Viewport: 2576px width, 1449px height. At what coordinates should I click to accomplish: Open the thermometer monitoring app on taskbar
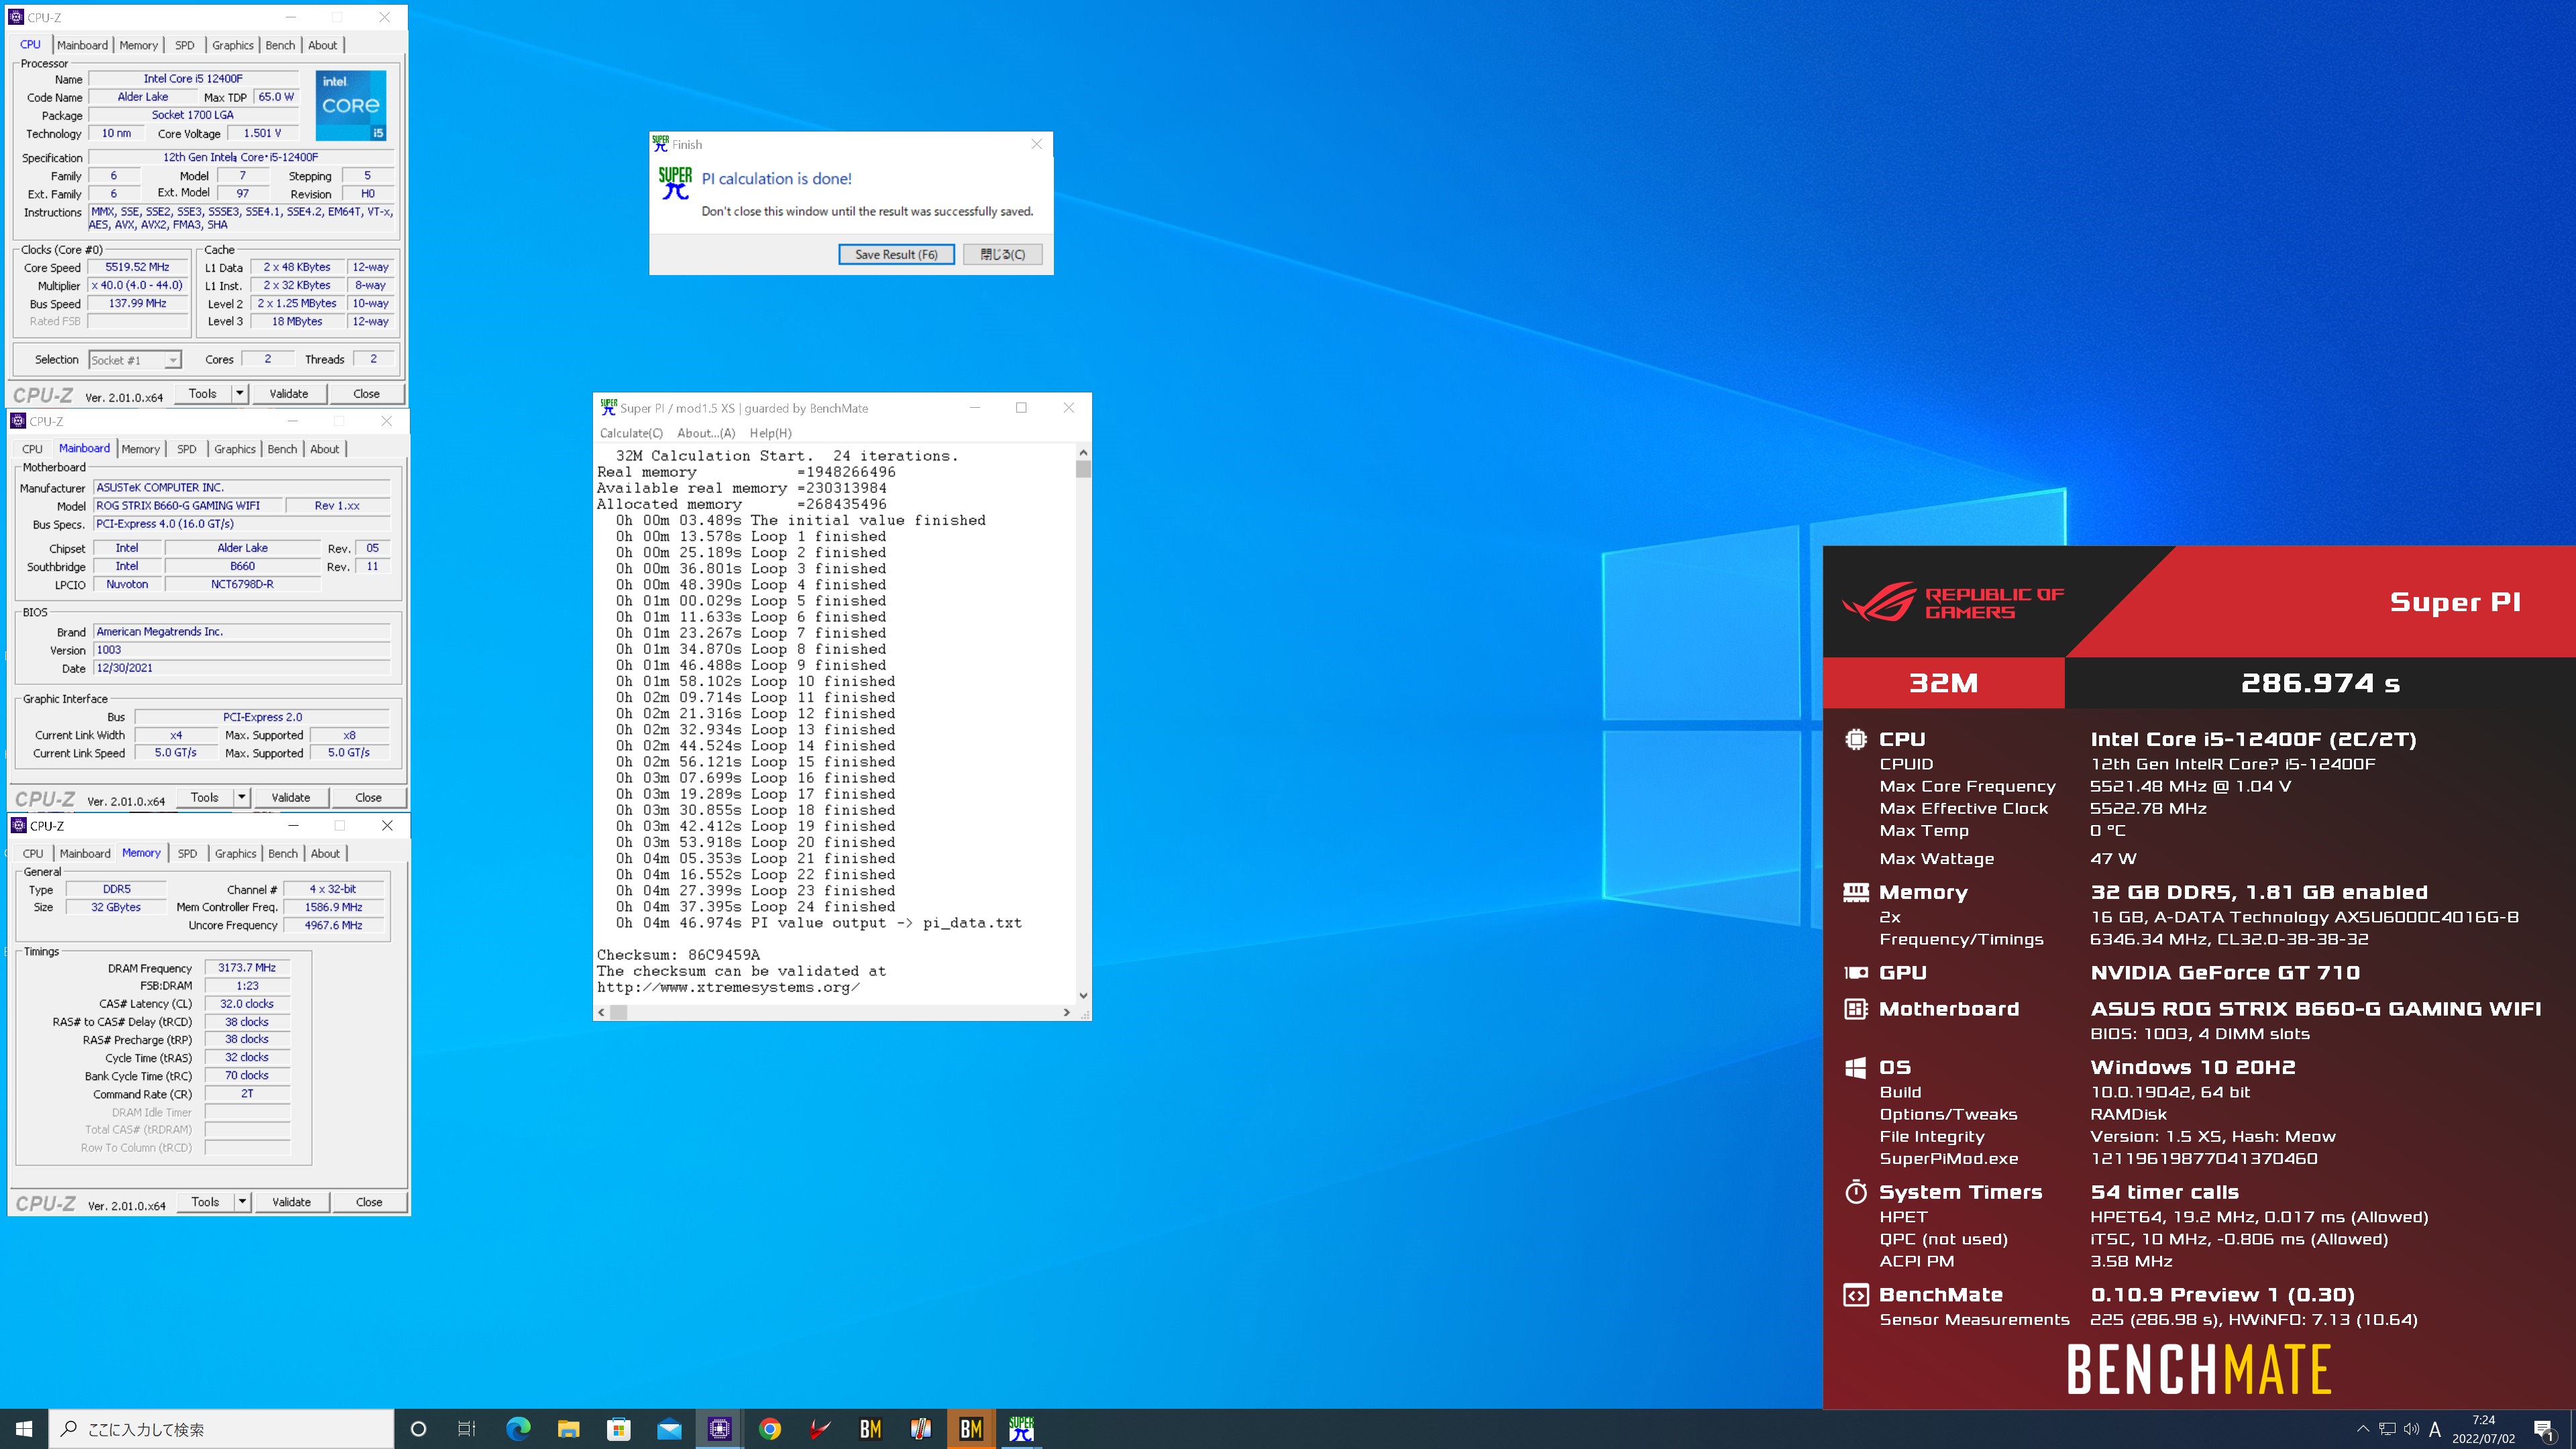[921, 1429]
